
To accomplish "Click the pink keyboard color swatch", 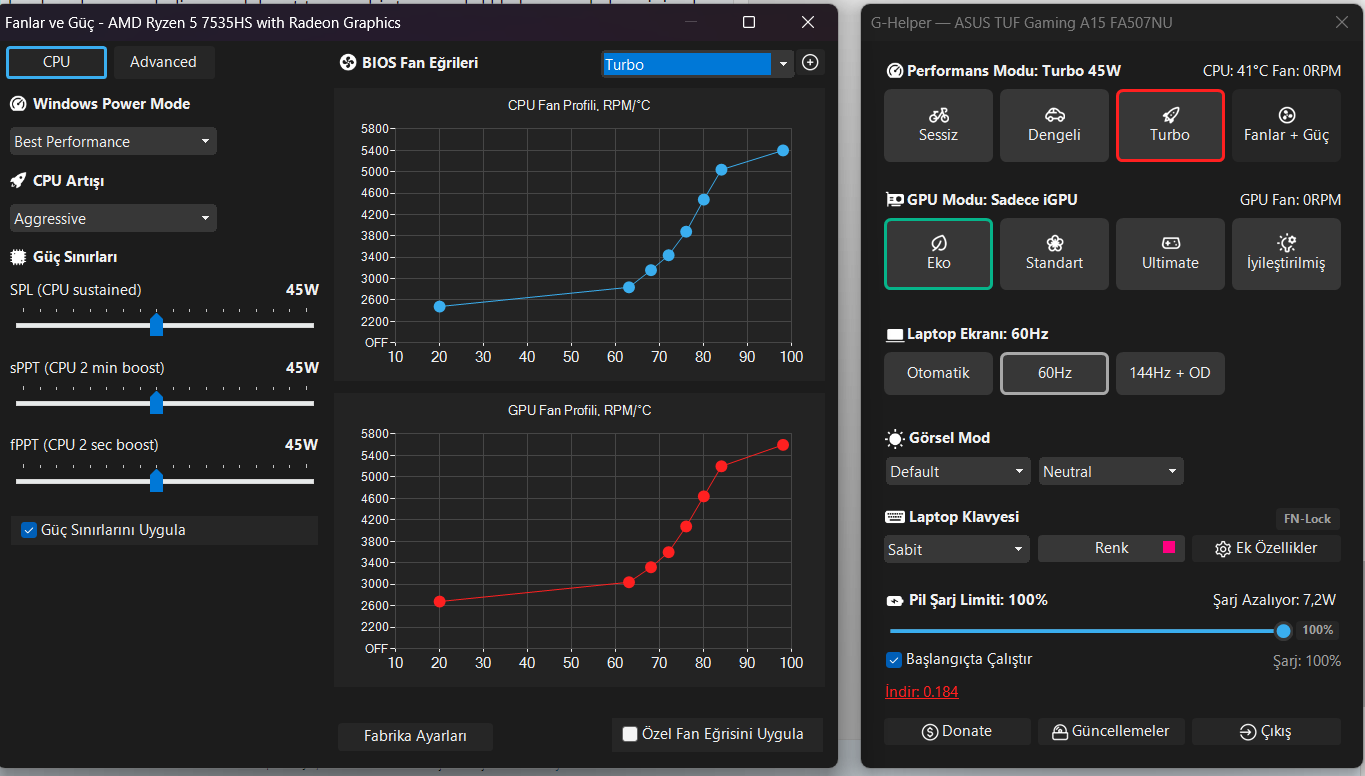I will tap(1169, 547).
